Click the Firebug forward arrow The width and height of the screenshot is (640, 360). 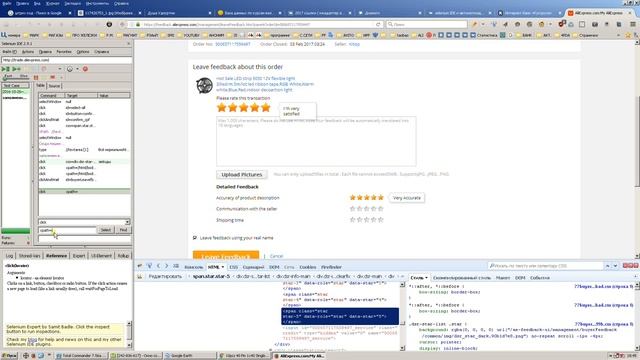pyautogui.click(x=167, y=266)
